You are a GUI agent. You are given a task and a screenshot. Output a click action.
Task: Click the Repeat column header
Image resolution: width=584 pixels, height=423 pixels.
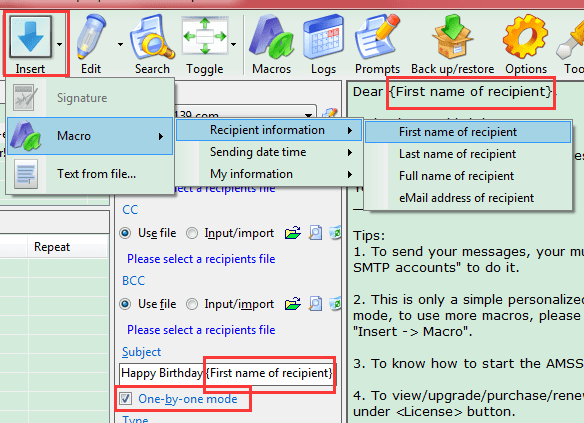click(x=52, y=247)
